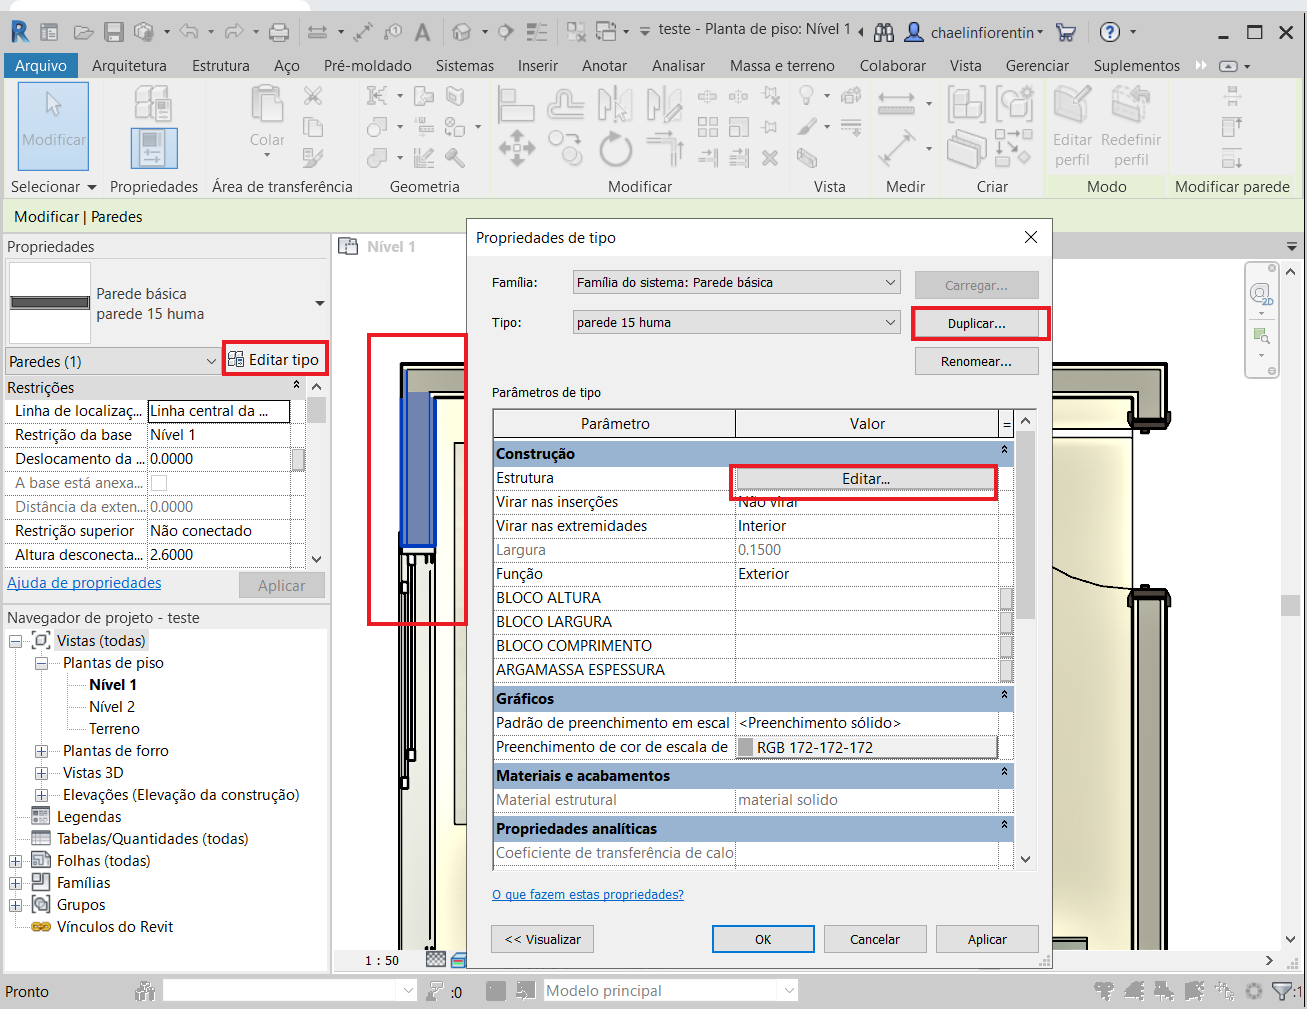
Task: Select the Rotate tool
Action: [615, 149]
